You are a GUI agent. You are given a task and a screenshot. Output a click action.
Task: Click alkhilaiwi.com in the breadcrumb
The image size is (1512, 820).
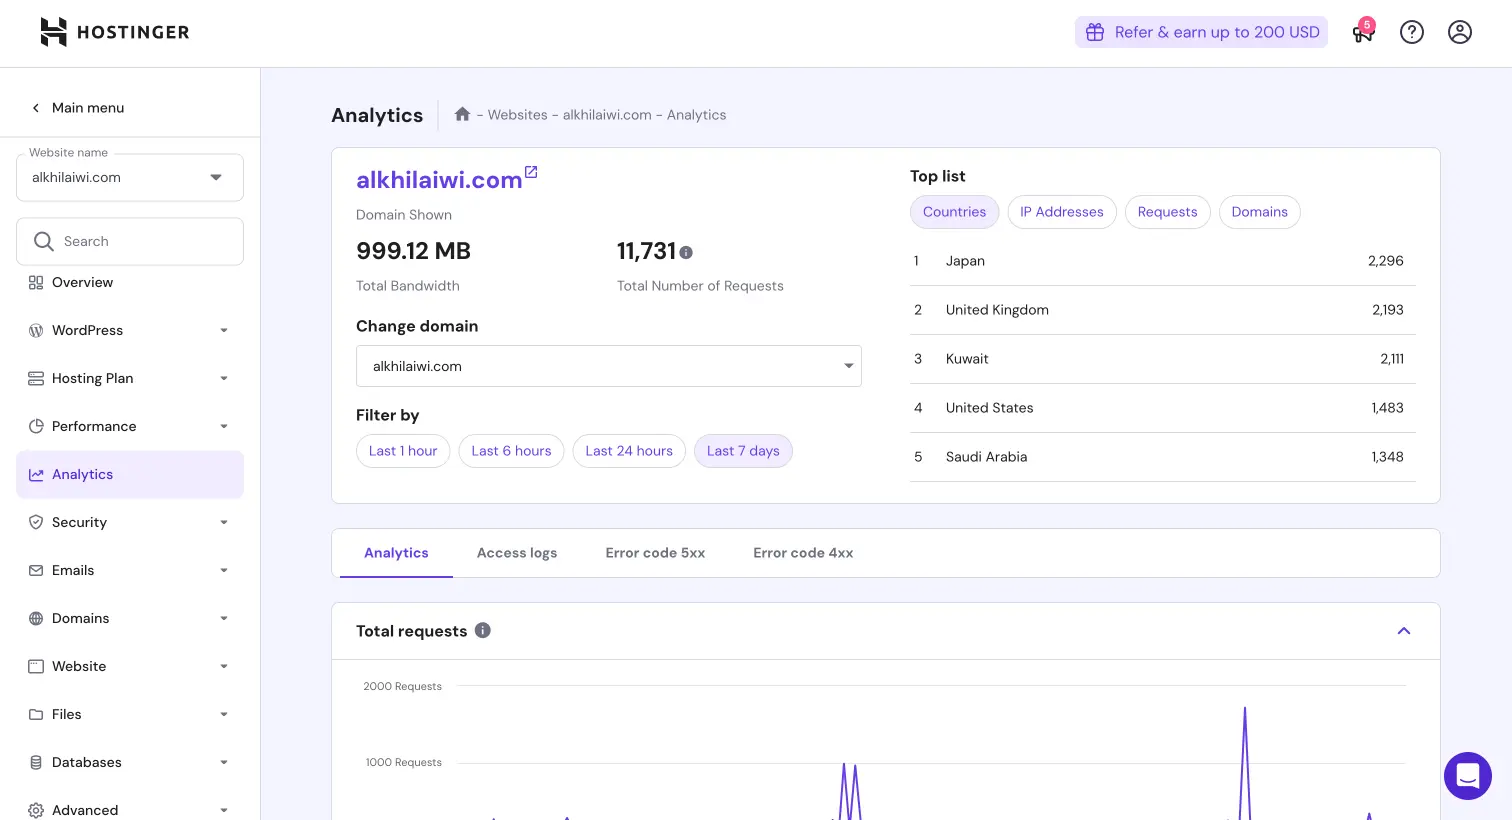(607, 115)
